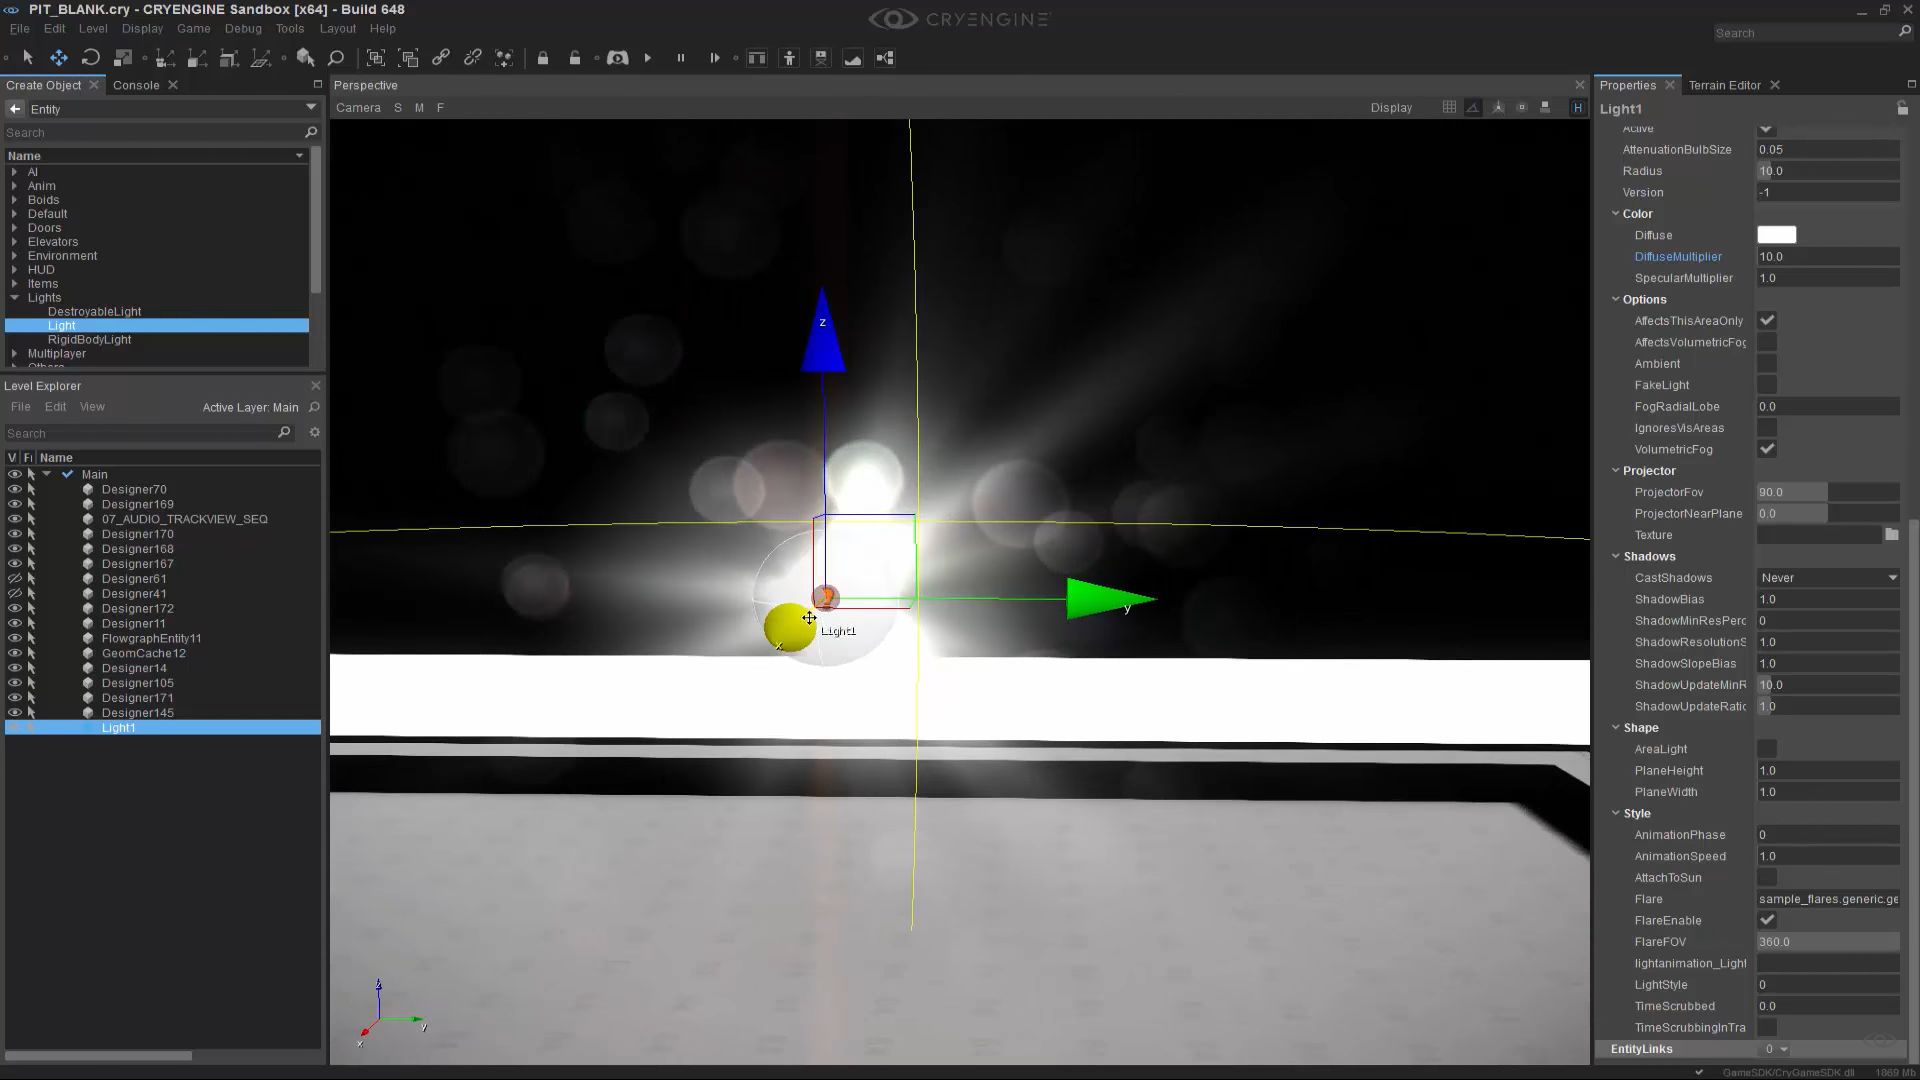The image size is (1920, 1080).
Task: Click the camera game-mode icon
Action: click(x=618, y=58)
